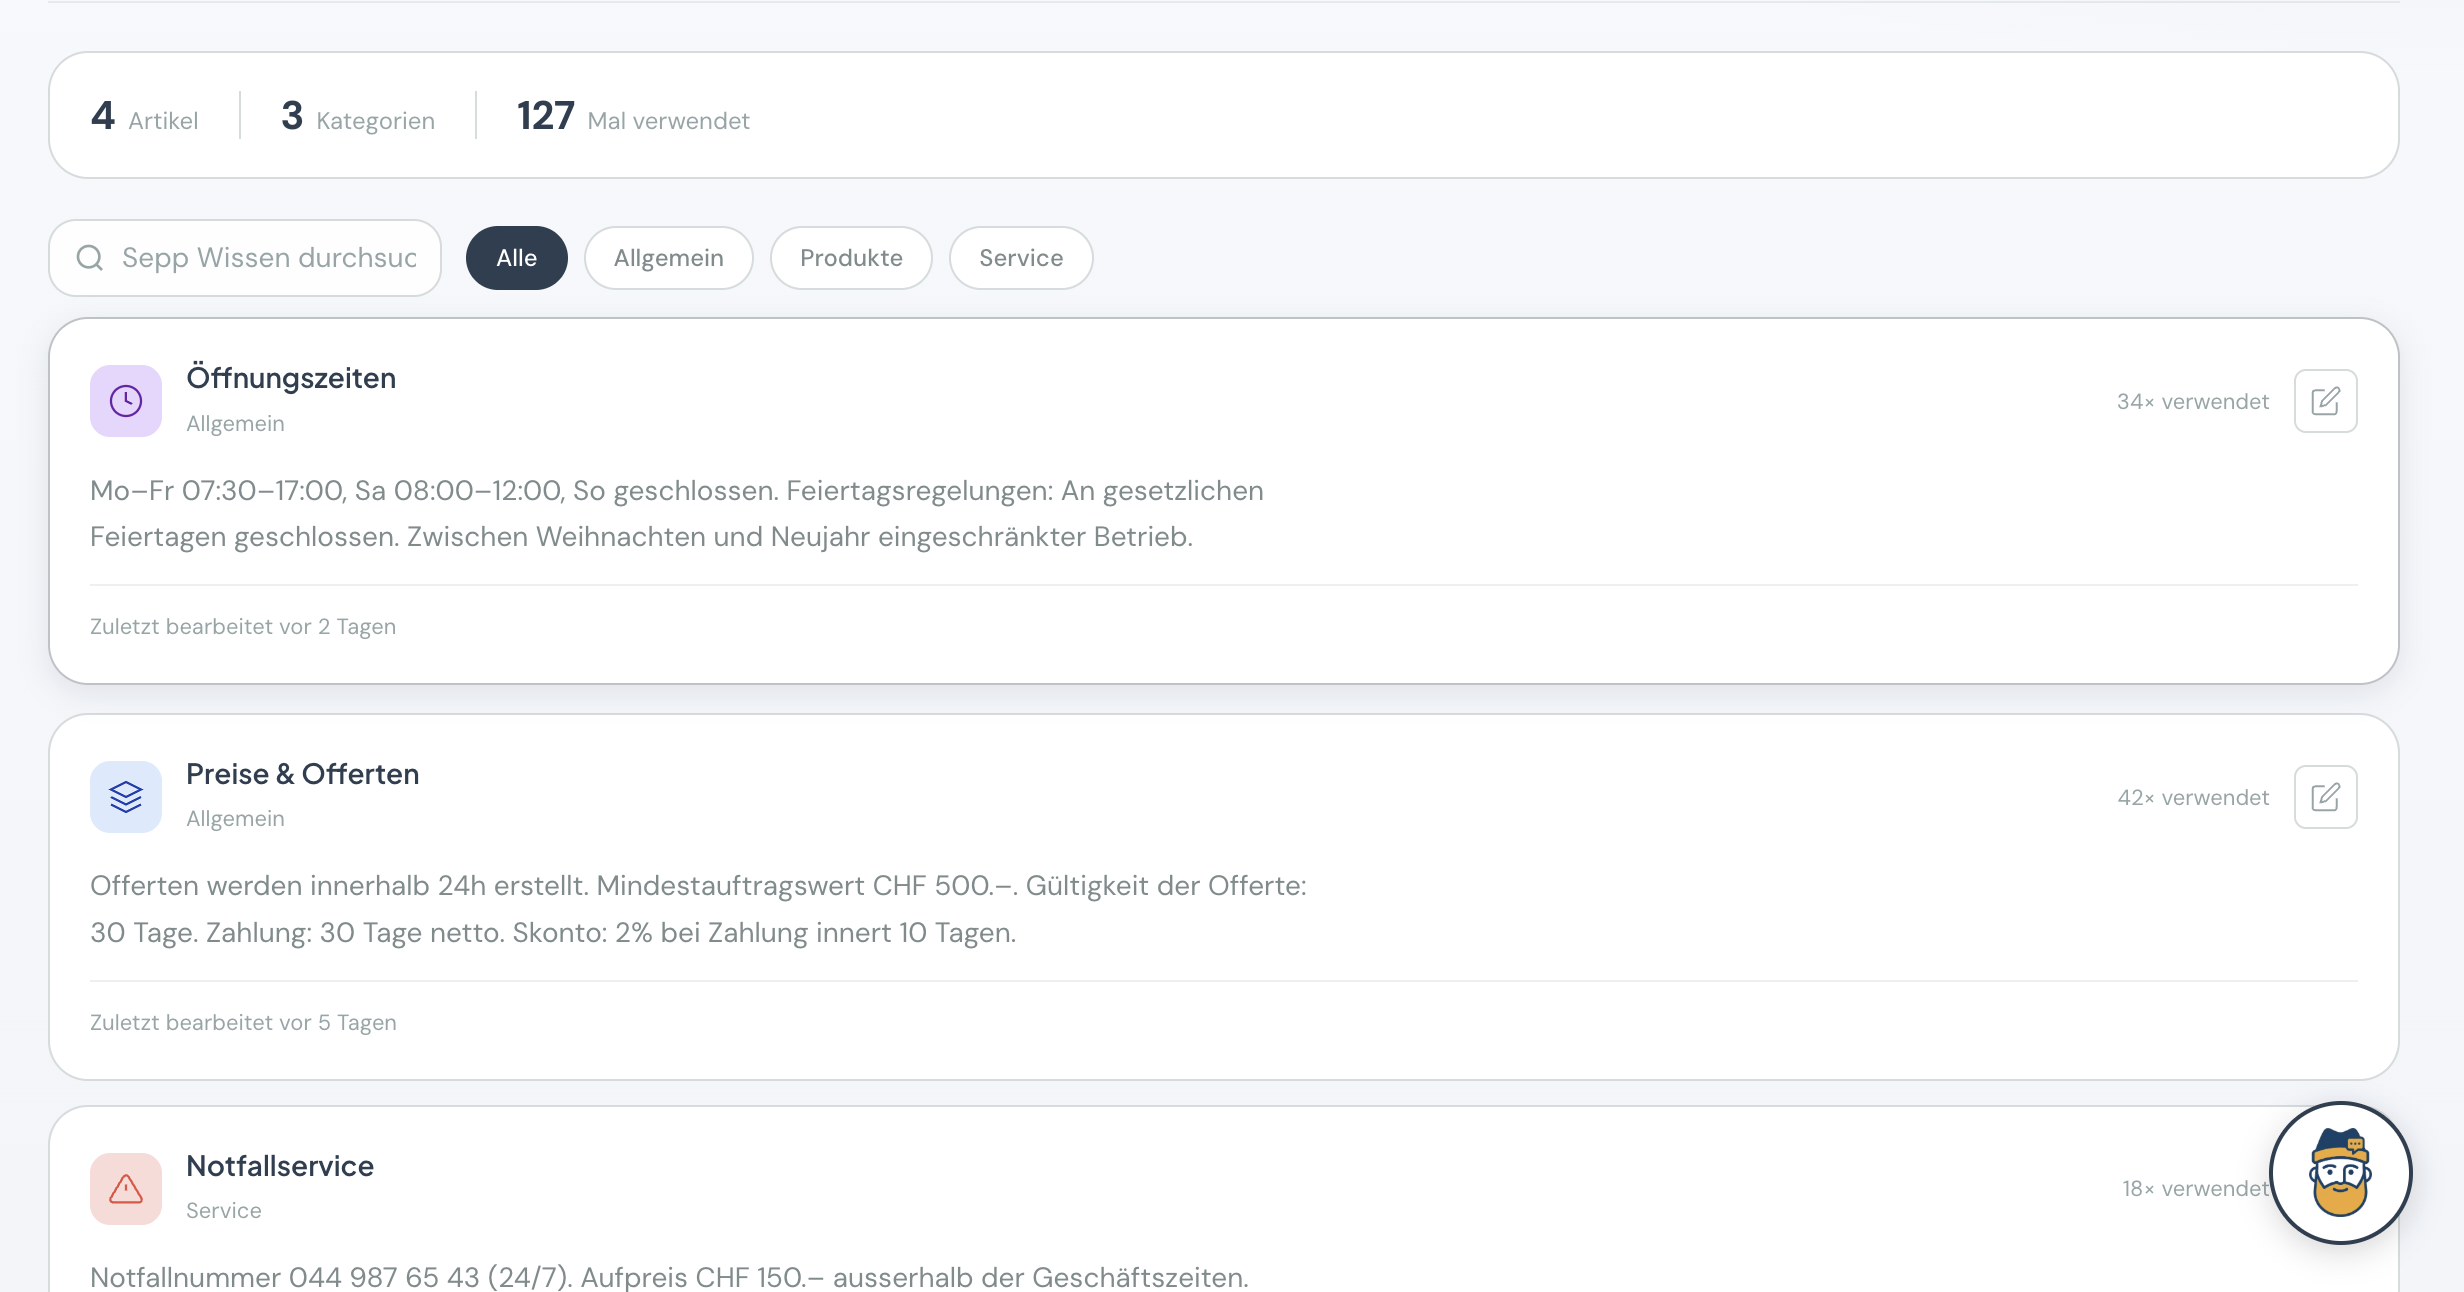Filter articles by Service
The image size is (2464, 1292).
[x=1020, y=258]
